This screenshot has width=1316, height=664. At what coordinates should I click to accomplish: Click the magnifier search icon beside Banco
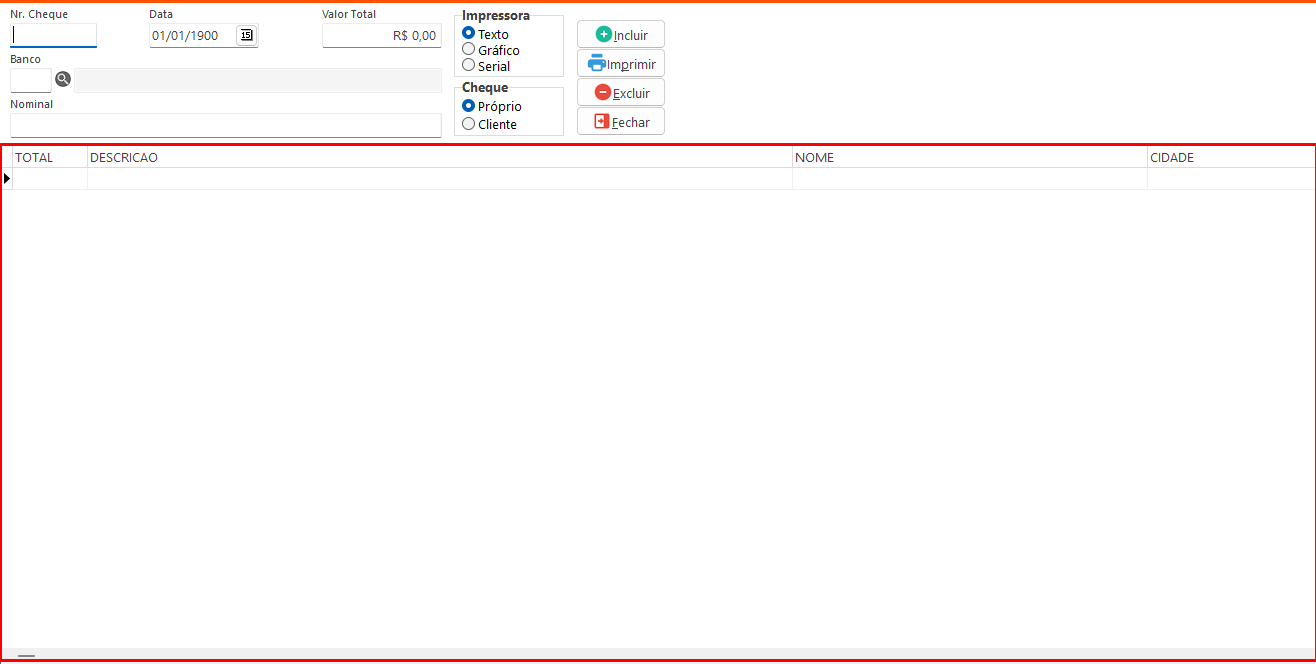(x=63, y=79)
